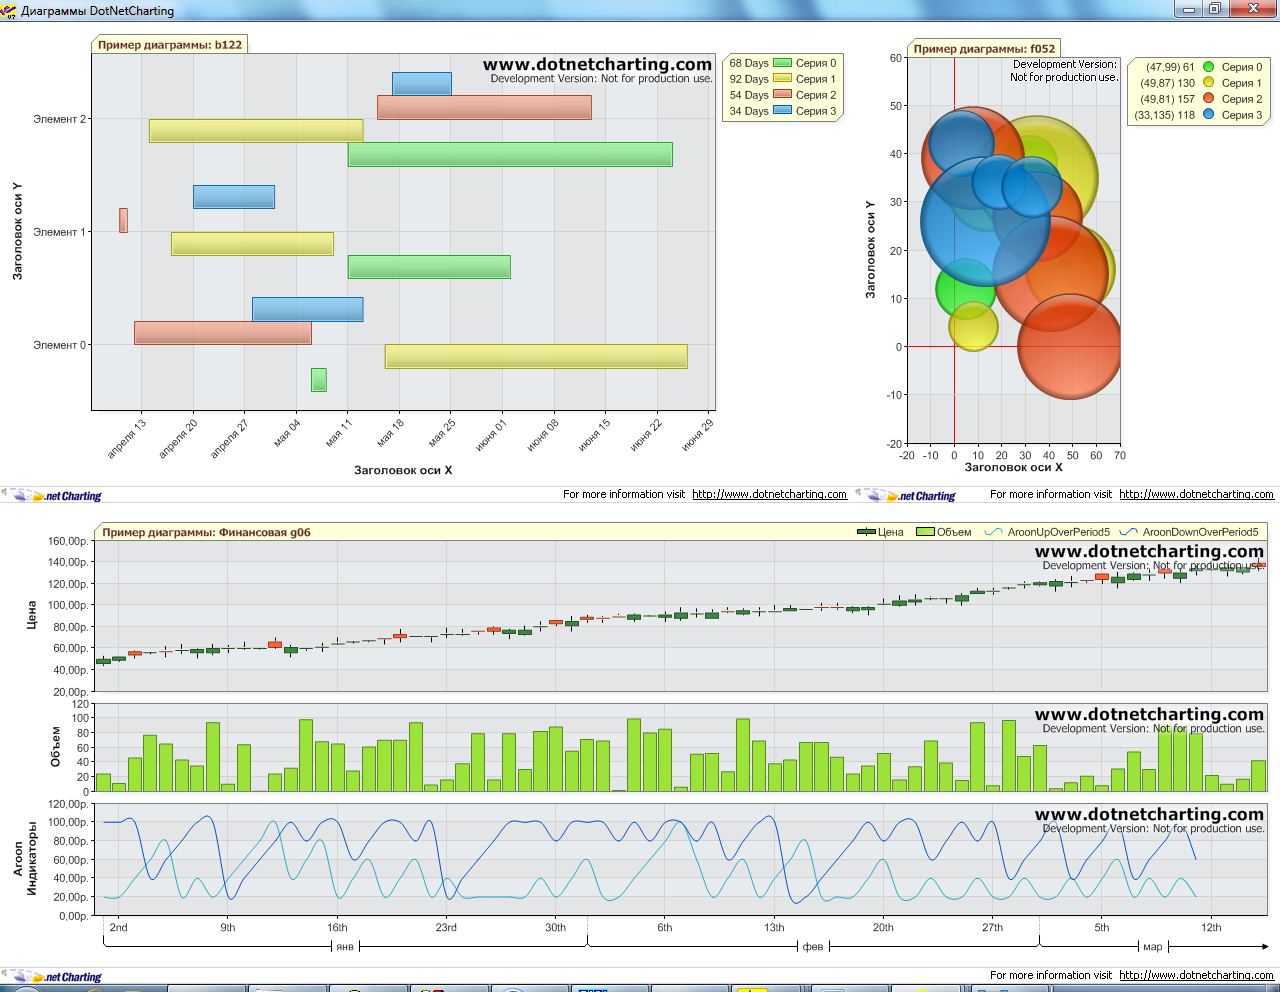Viewport: 1280px width, 992px height.
Task: Click the long yellow Gantt bar in Элемент 0
Action: coord(536,356)
